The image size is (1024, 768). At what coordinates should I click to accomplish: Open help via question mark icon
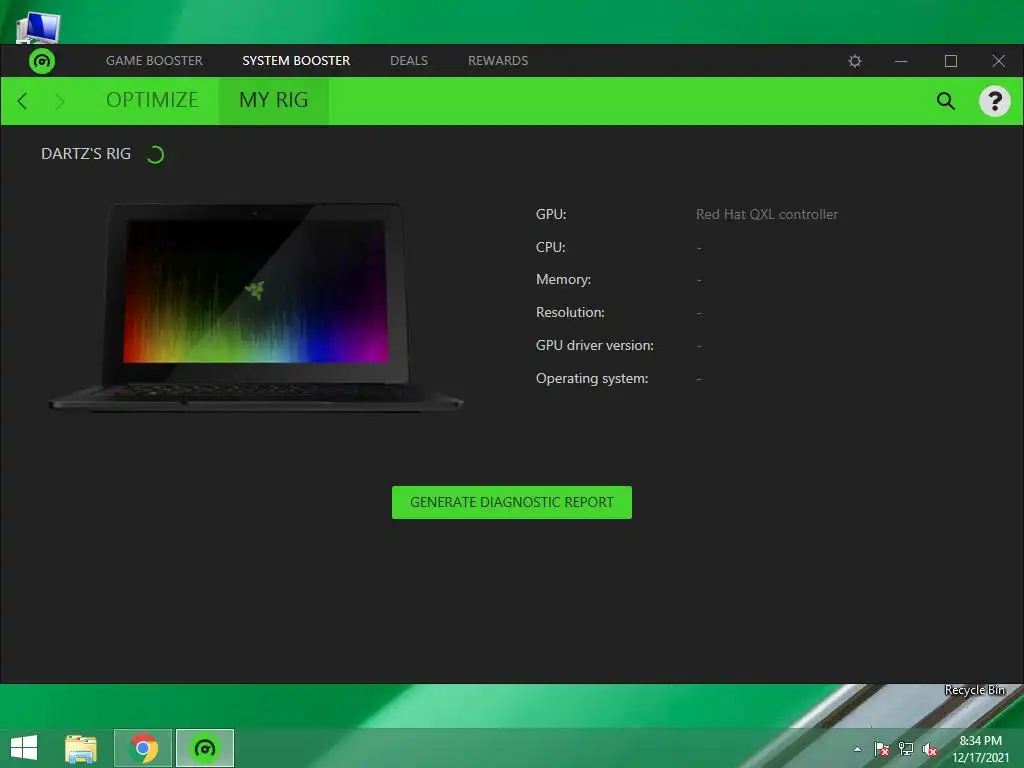pos(994,101)
